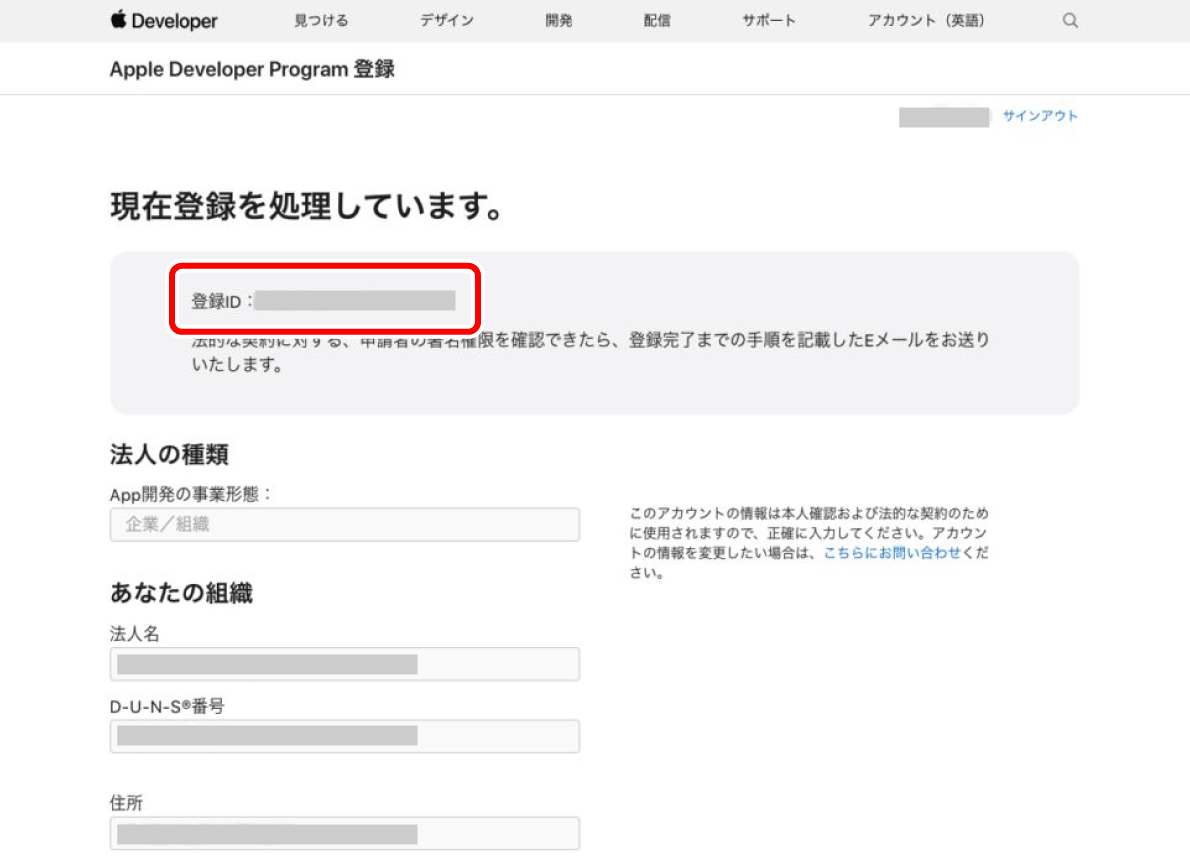The height and width of the screenshot is (860, 1190).
Task: Focus the D-U-N-S®番号 input field
Action: click(x=344, y=736)
